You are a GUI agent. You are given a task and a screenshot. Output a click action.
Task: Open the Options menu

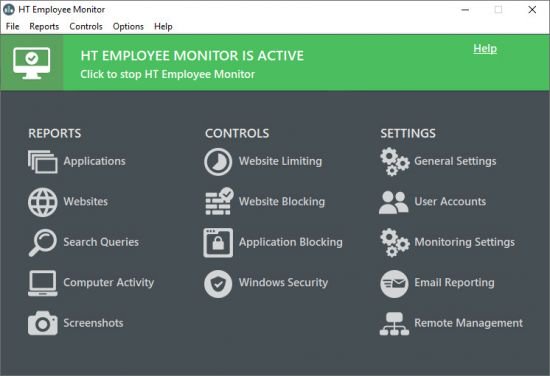128,27
